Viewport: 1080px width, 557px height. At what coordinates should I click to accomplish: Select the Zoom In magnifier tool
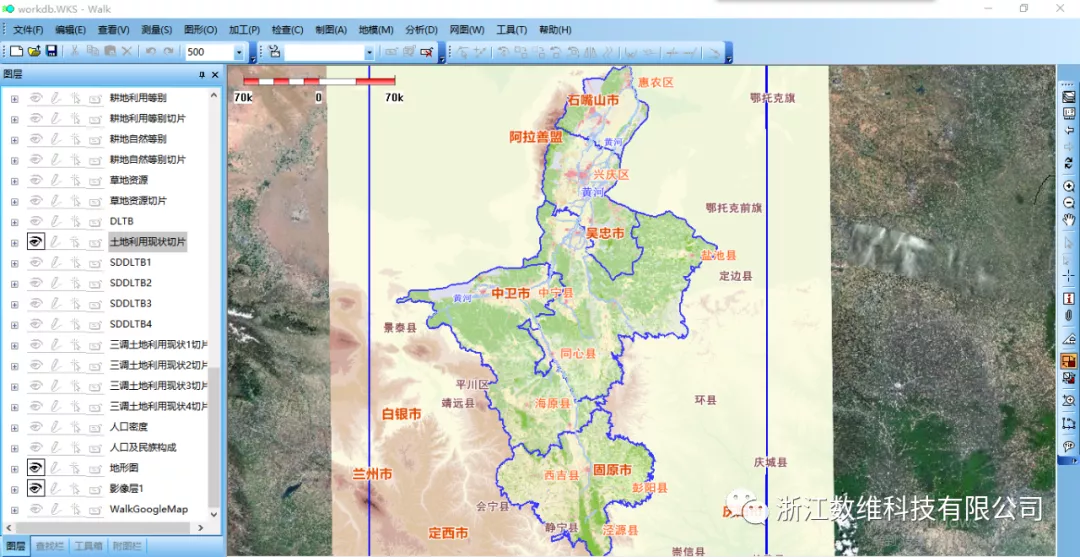1069,187
